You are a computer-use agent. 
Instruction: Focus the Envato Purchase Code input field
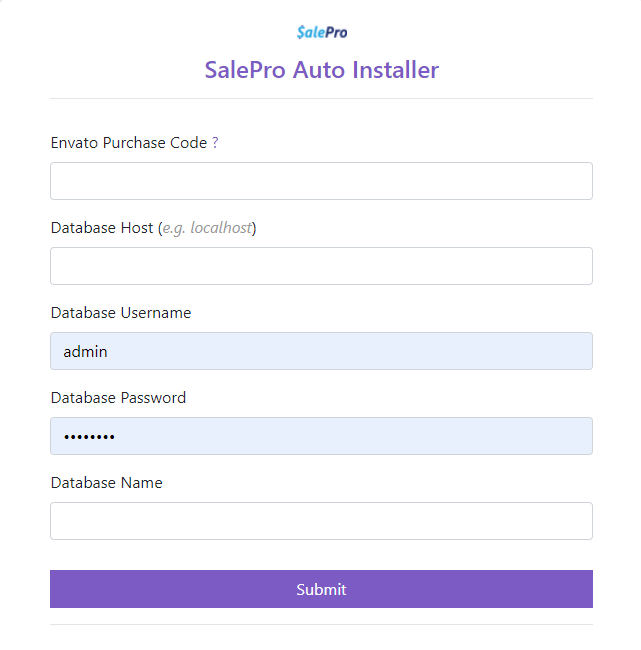321,181
